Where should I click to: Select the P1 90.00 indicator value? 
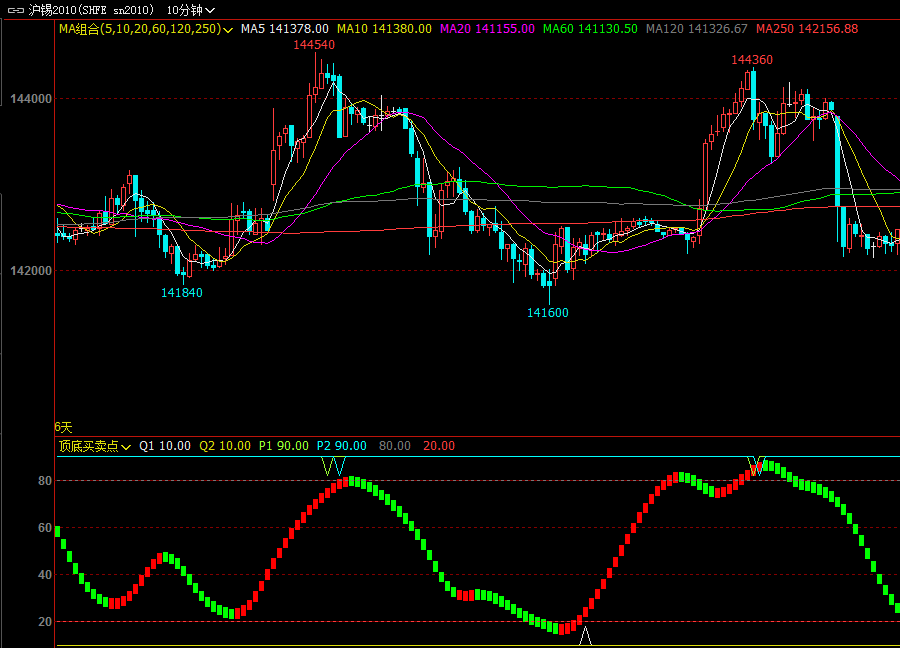coord(284,446)
